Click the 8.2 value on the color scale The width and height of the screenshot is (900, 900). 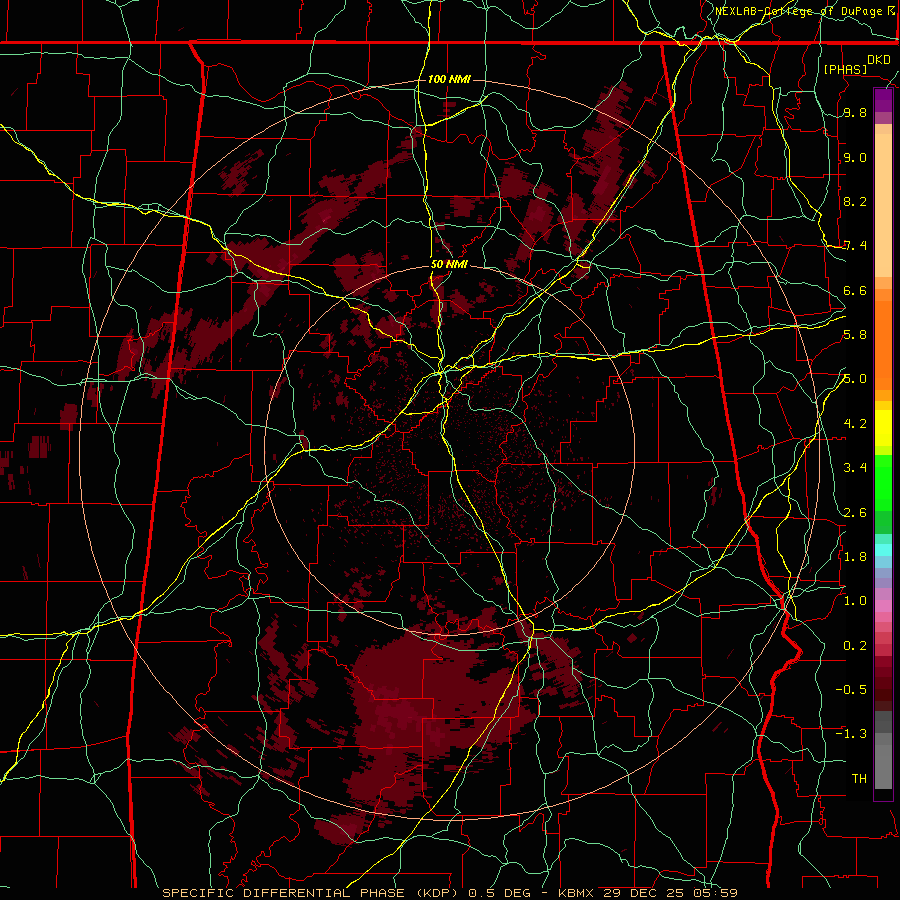[x=855, y=201]
